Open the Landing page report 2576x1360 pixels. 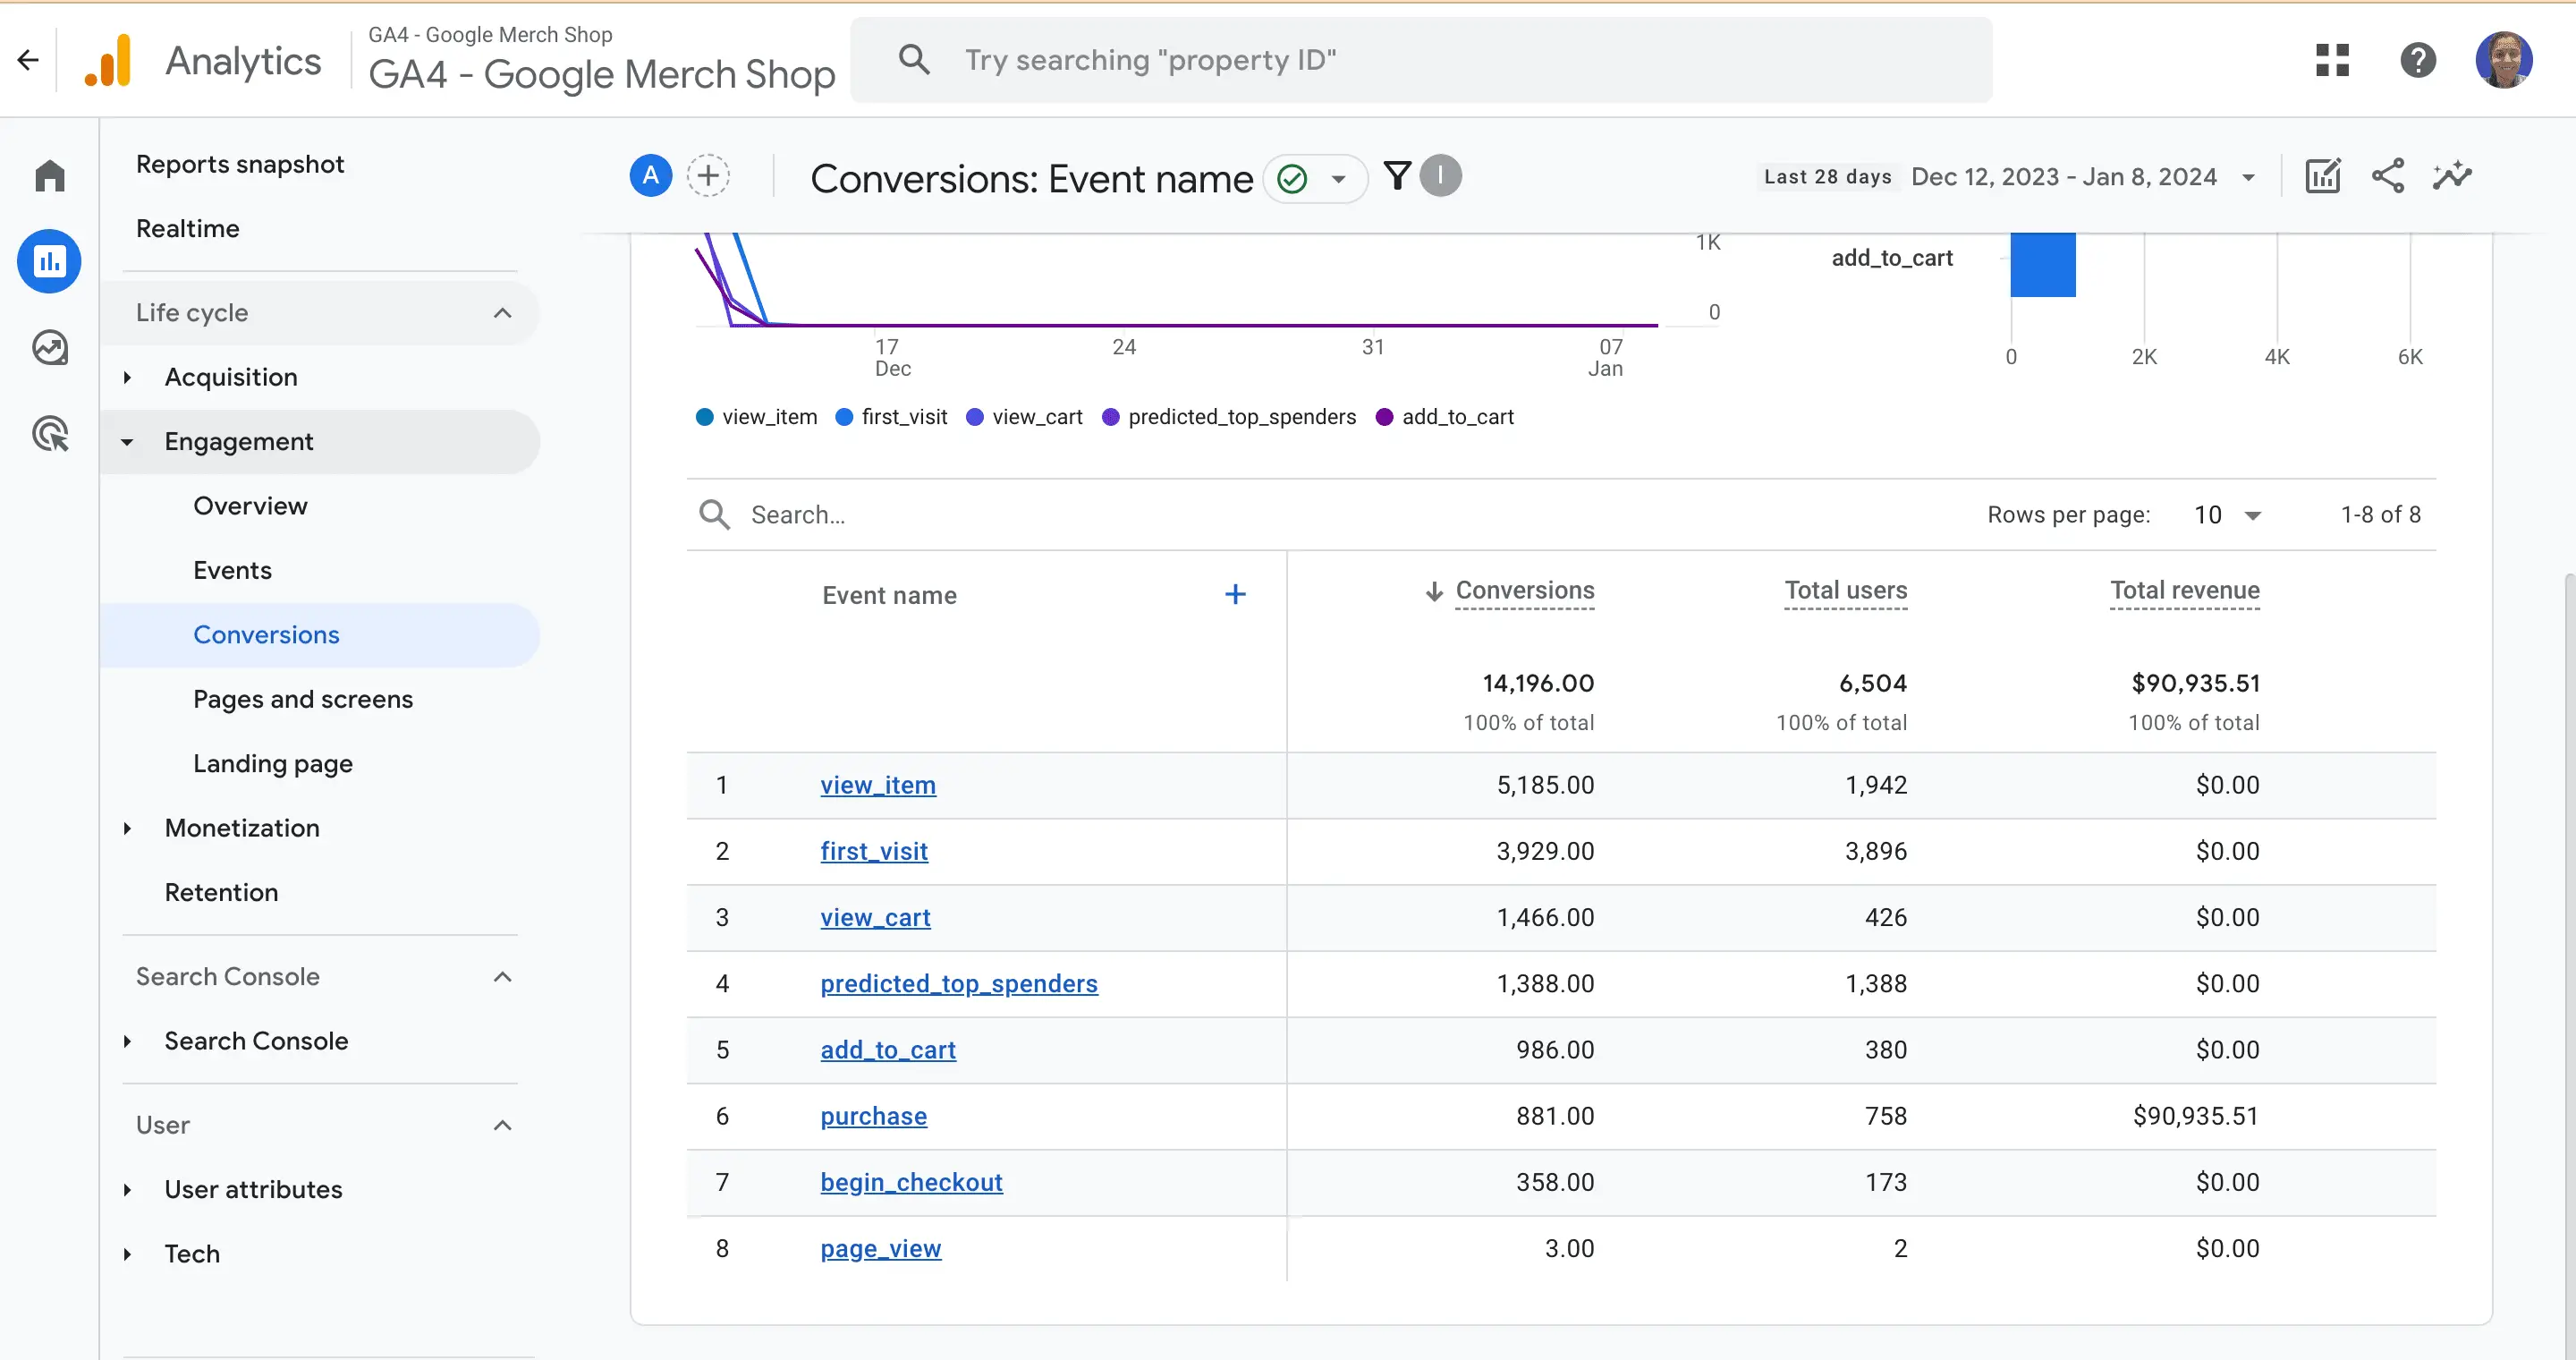point(273,764)
